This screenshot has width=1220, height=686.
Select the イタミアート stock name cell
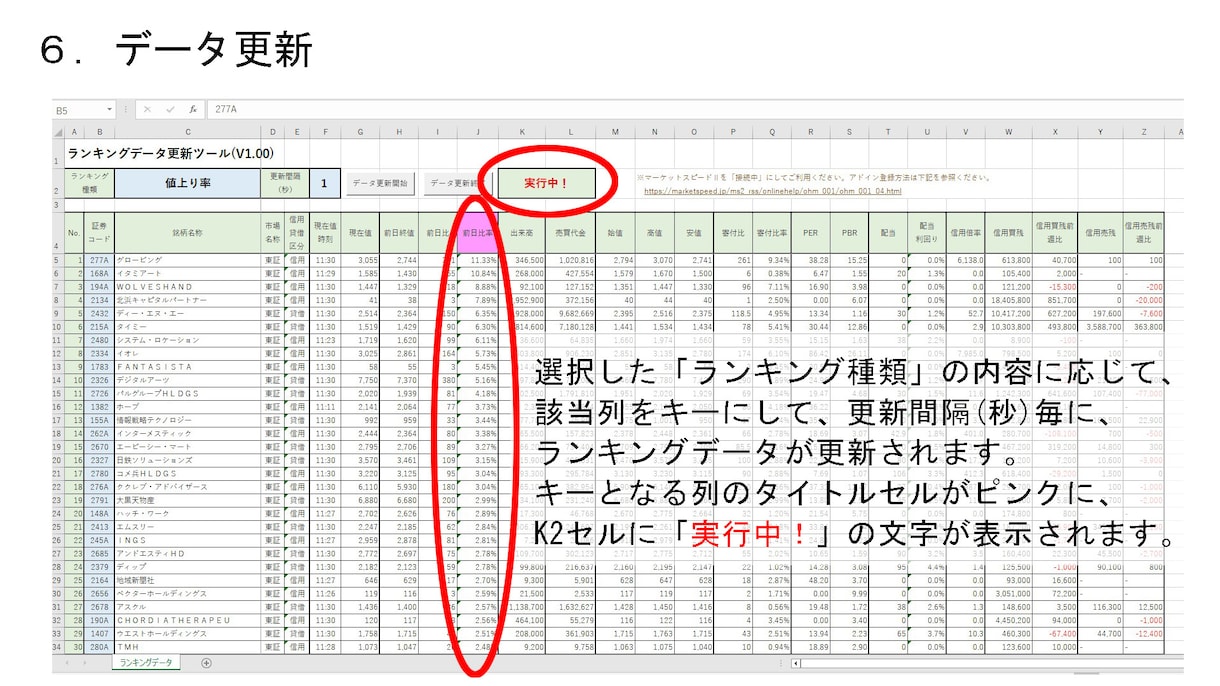click(188, 272)
